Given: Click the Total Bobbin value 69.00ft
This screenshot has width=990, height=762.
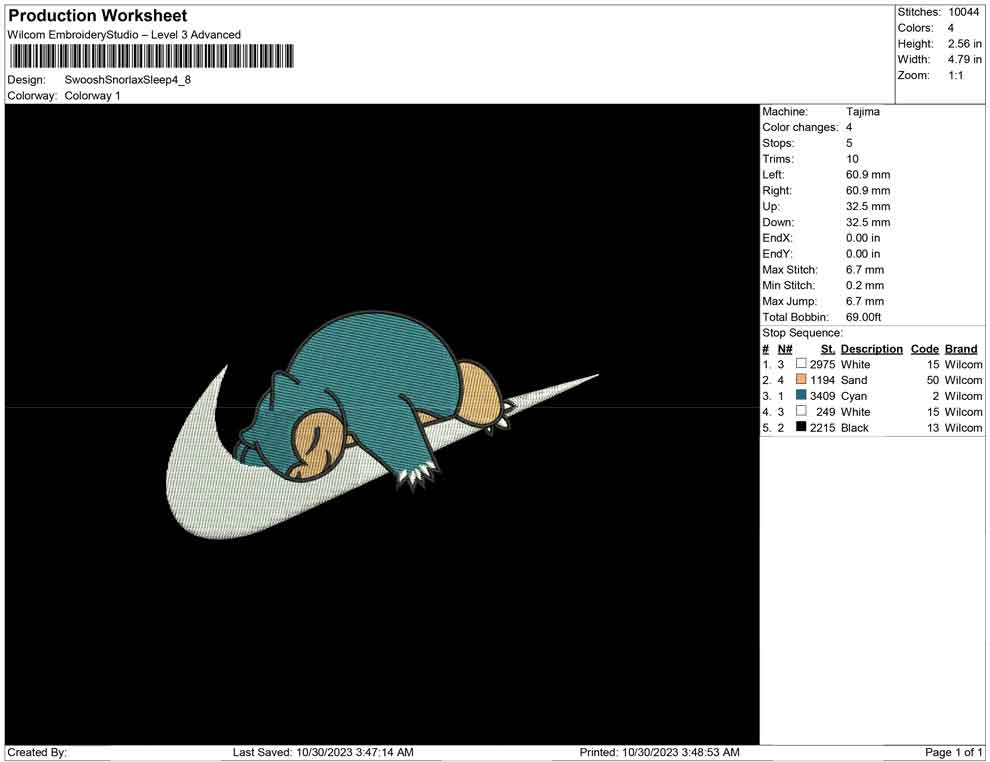Looking at the screenshot, I should (863, 317).
